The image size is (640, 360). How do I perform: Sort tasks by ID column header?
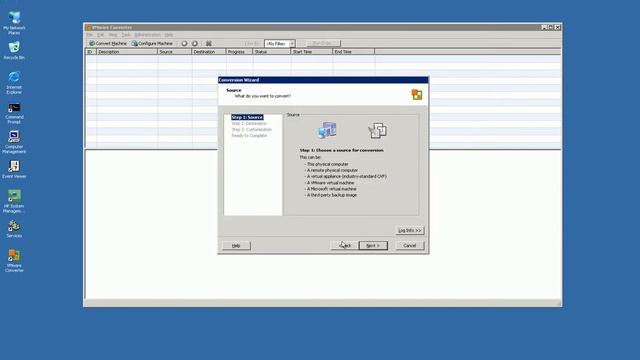(x=91, y=52)
